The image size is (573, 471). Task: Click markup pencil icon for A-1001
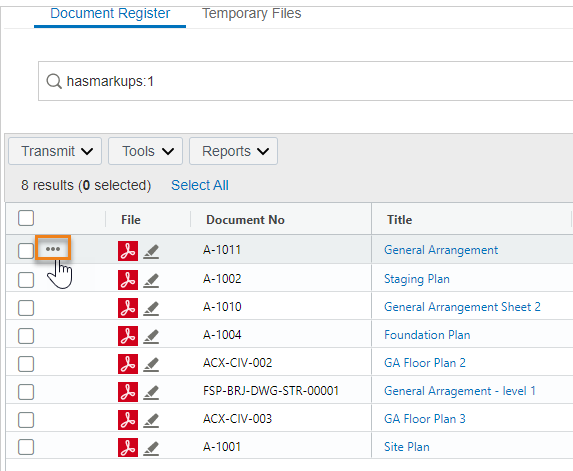click(151, 448)
